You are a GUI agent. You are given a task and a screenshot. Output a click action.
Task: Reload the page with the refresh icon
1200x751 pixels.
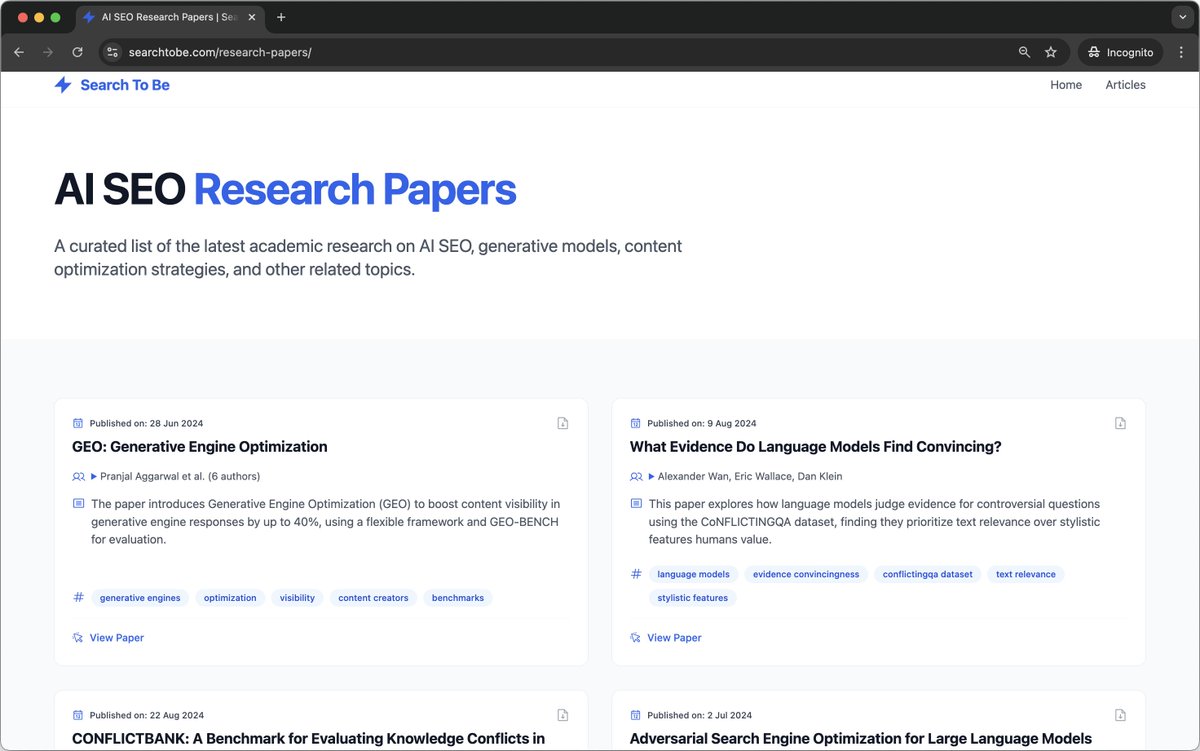coord(77,52)
